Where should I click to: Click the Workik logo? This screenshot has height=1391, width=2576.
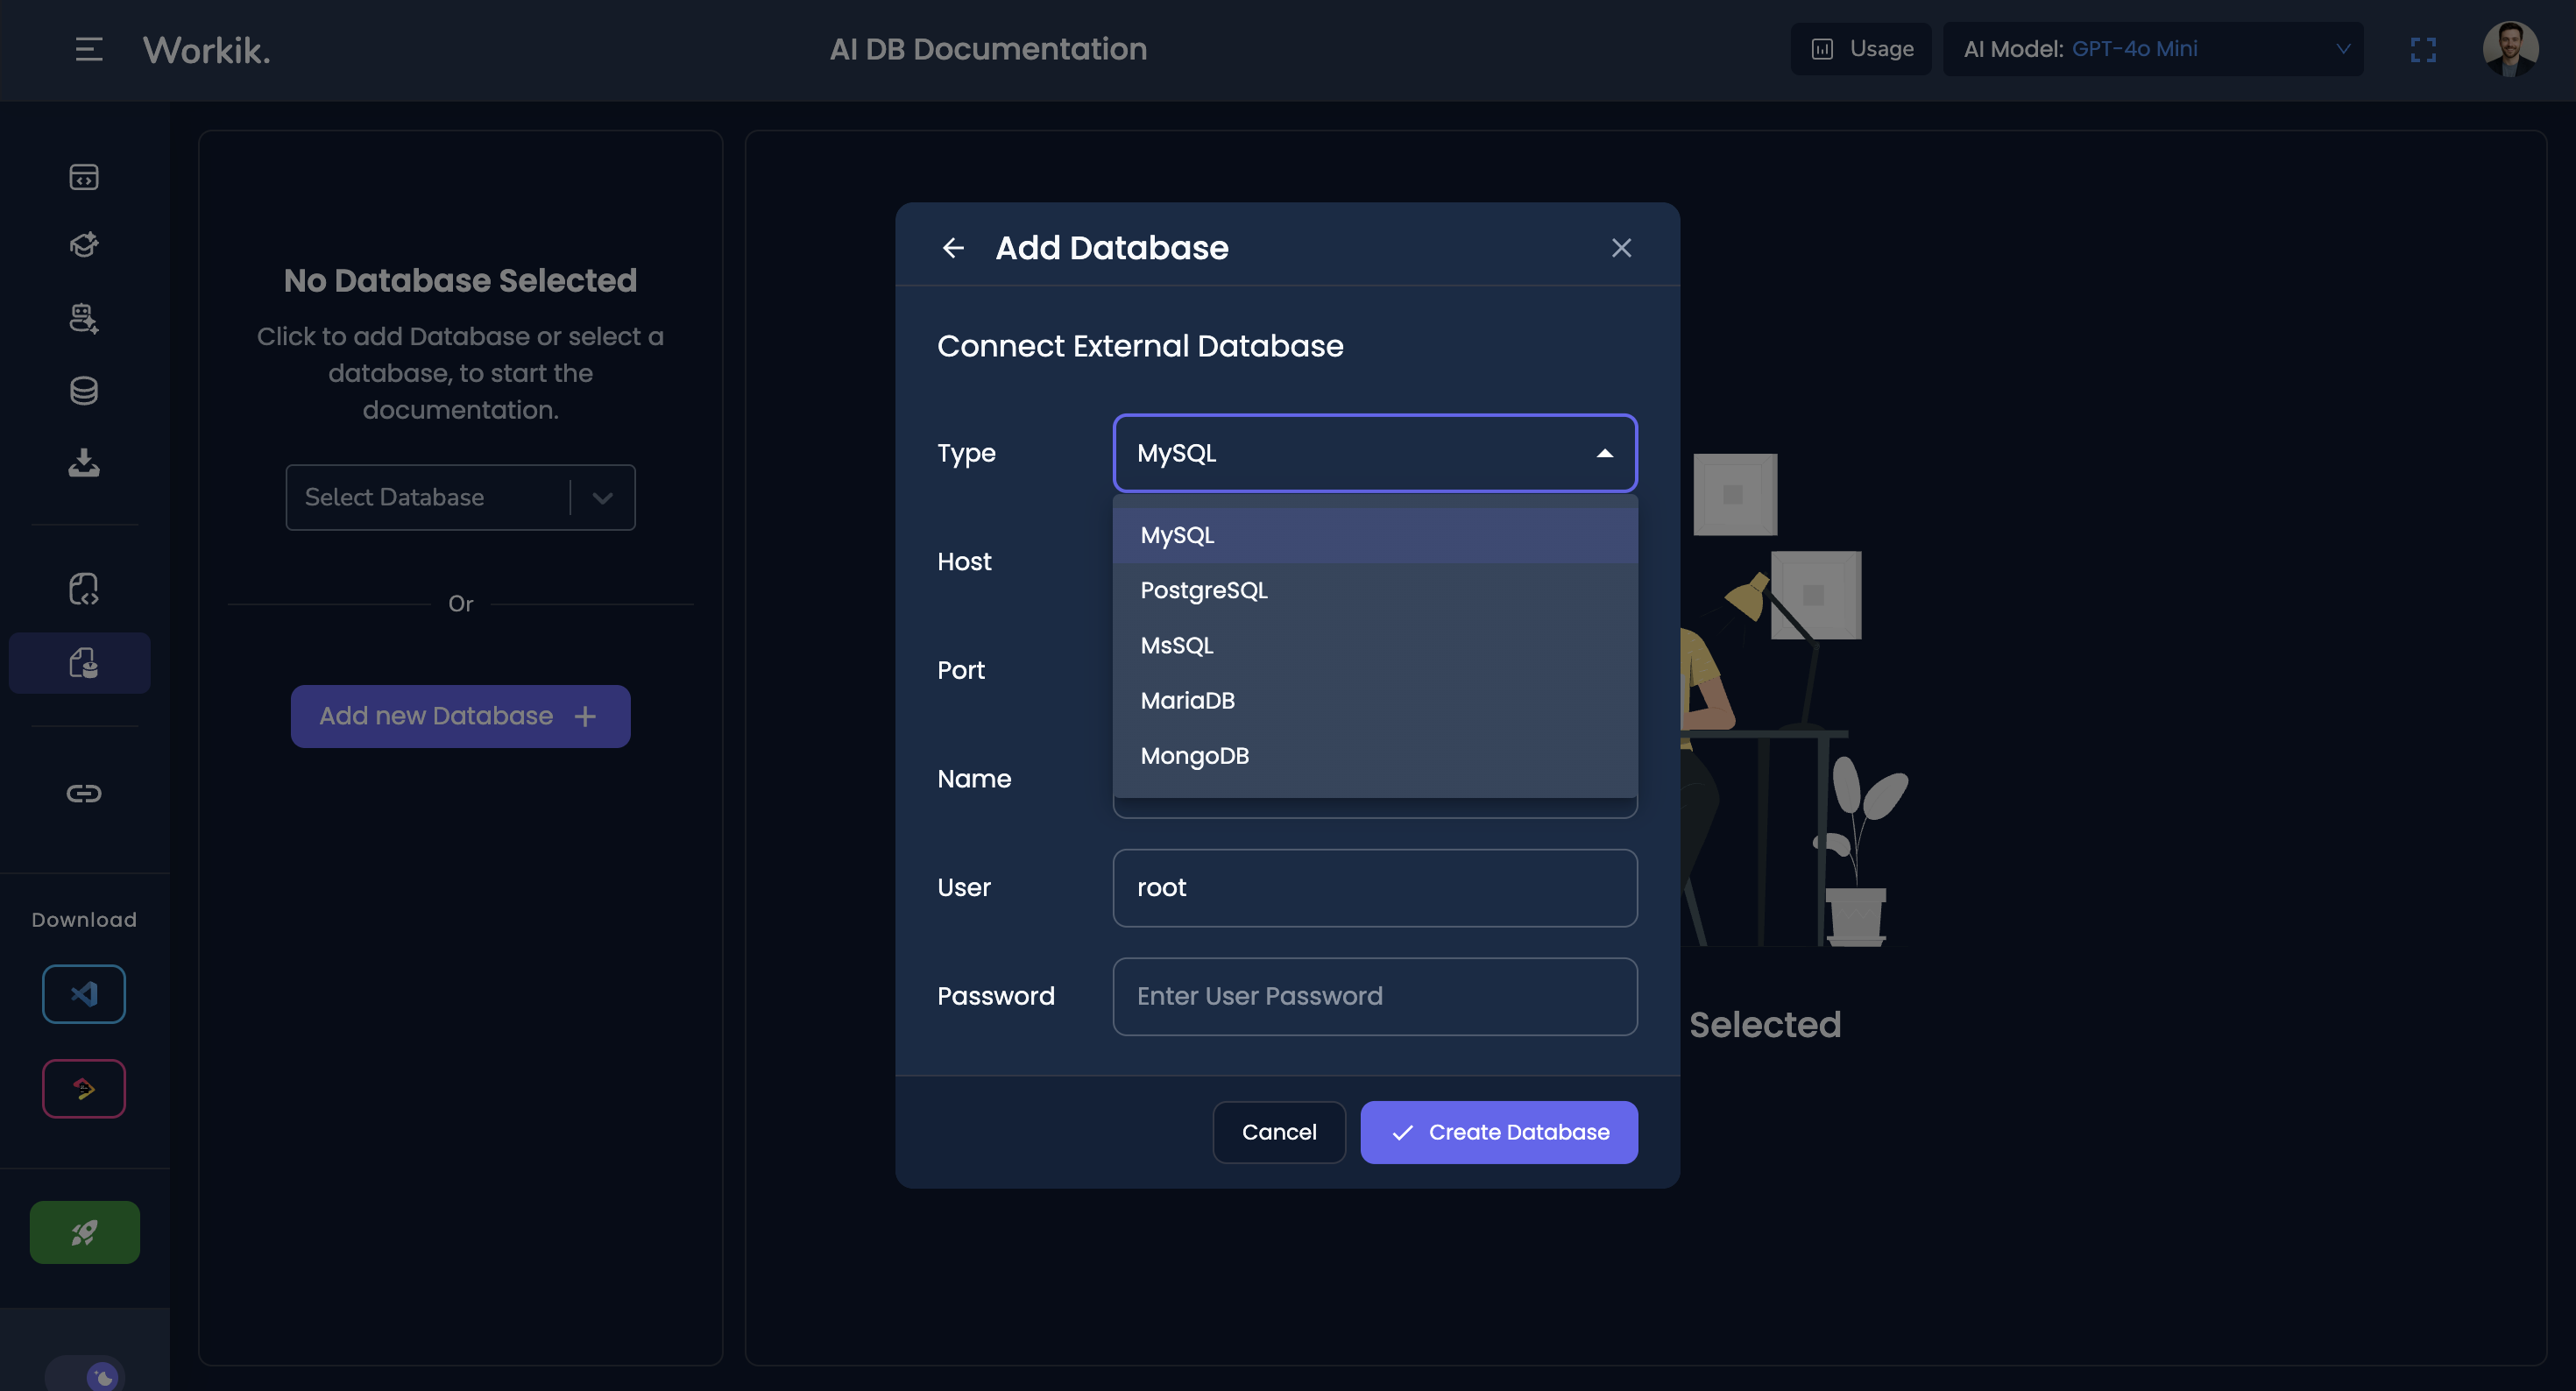tap(206, 50)
